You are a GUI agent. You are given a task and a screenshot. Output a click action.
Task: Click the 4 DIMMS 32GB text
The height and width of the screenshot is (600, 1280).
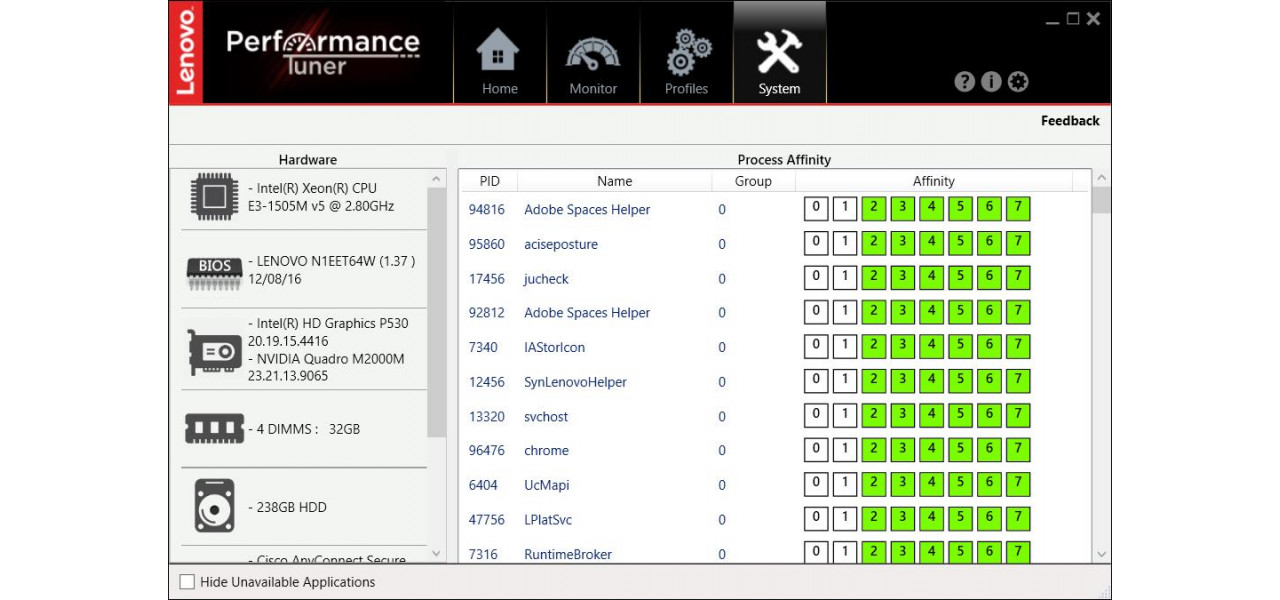[x=304, y=429]
